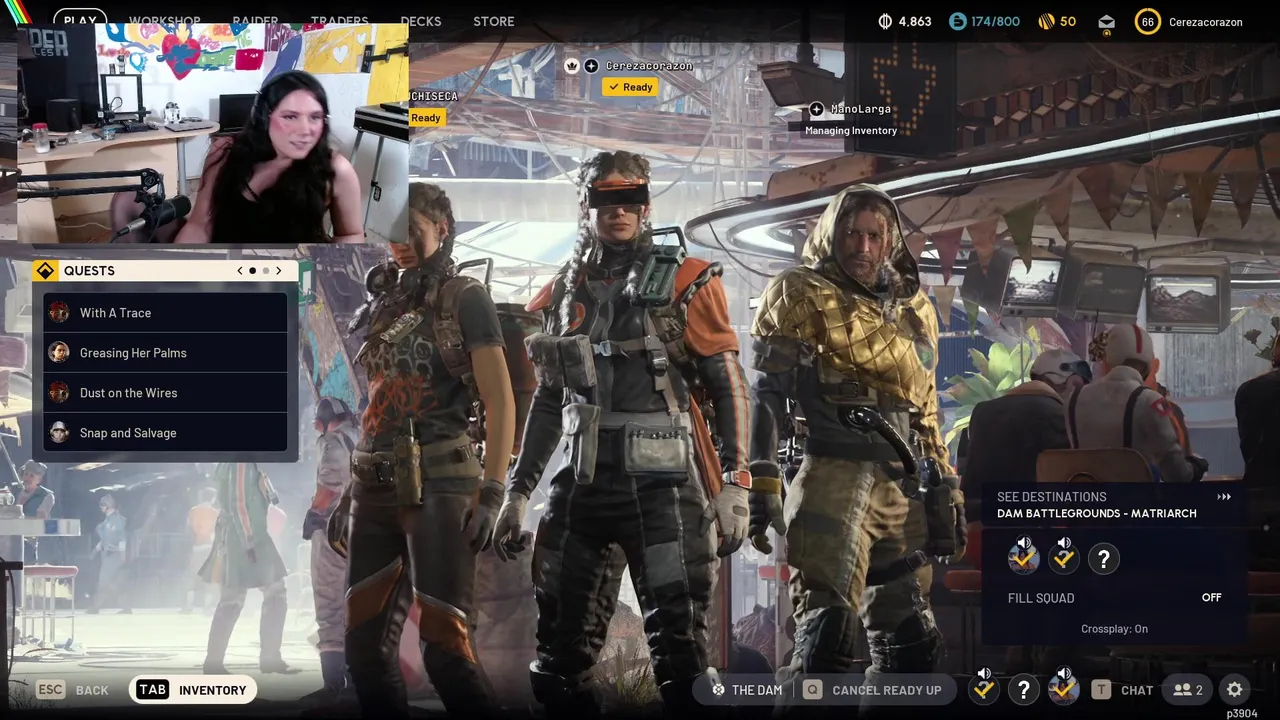This screenshot has height=720, width=1280.
Task: Click the level 66 badge circle
Action: point(1147,21)
